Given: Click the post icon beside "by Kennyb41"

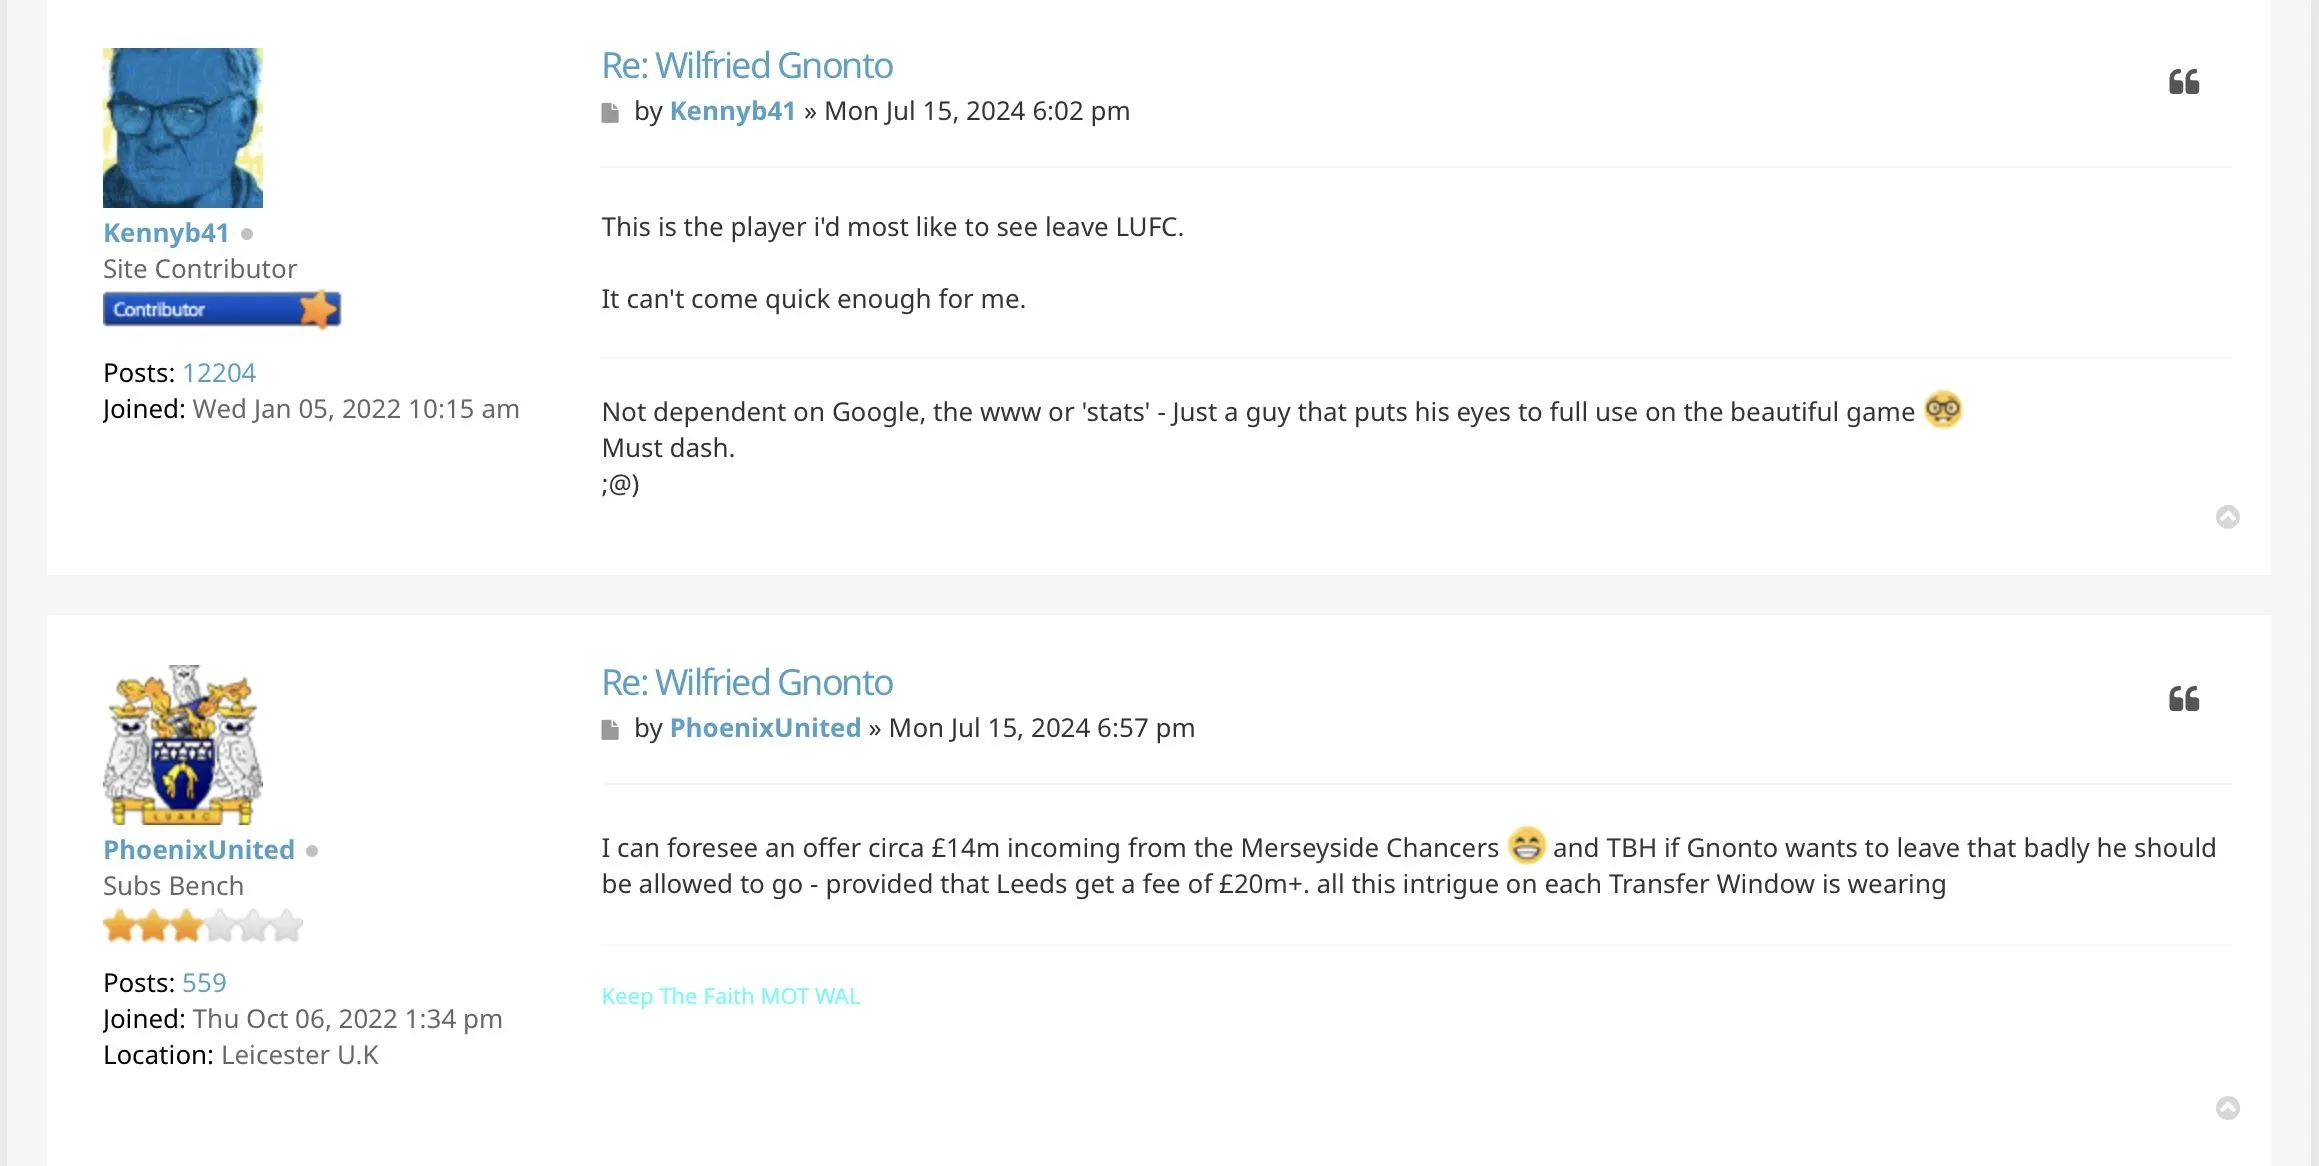Looking at the screenshot, I should [610, 113].
